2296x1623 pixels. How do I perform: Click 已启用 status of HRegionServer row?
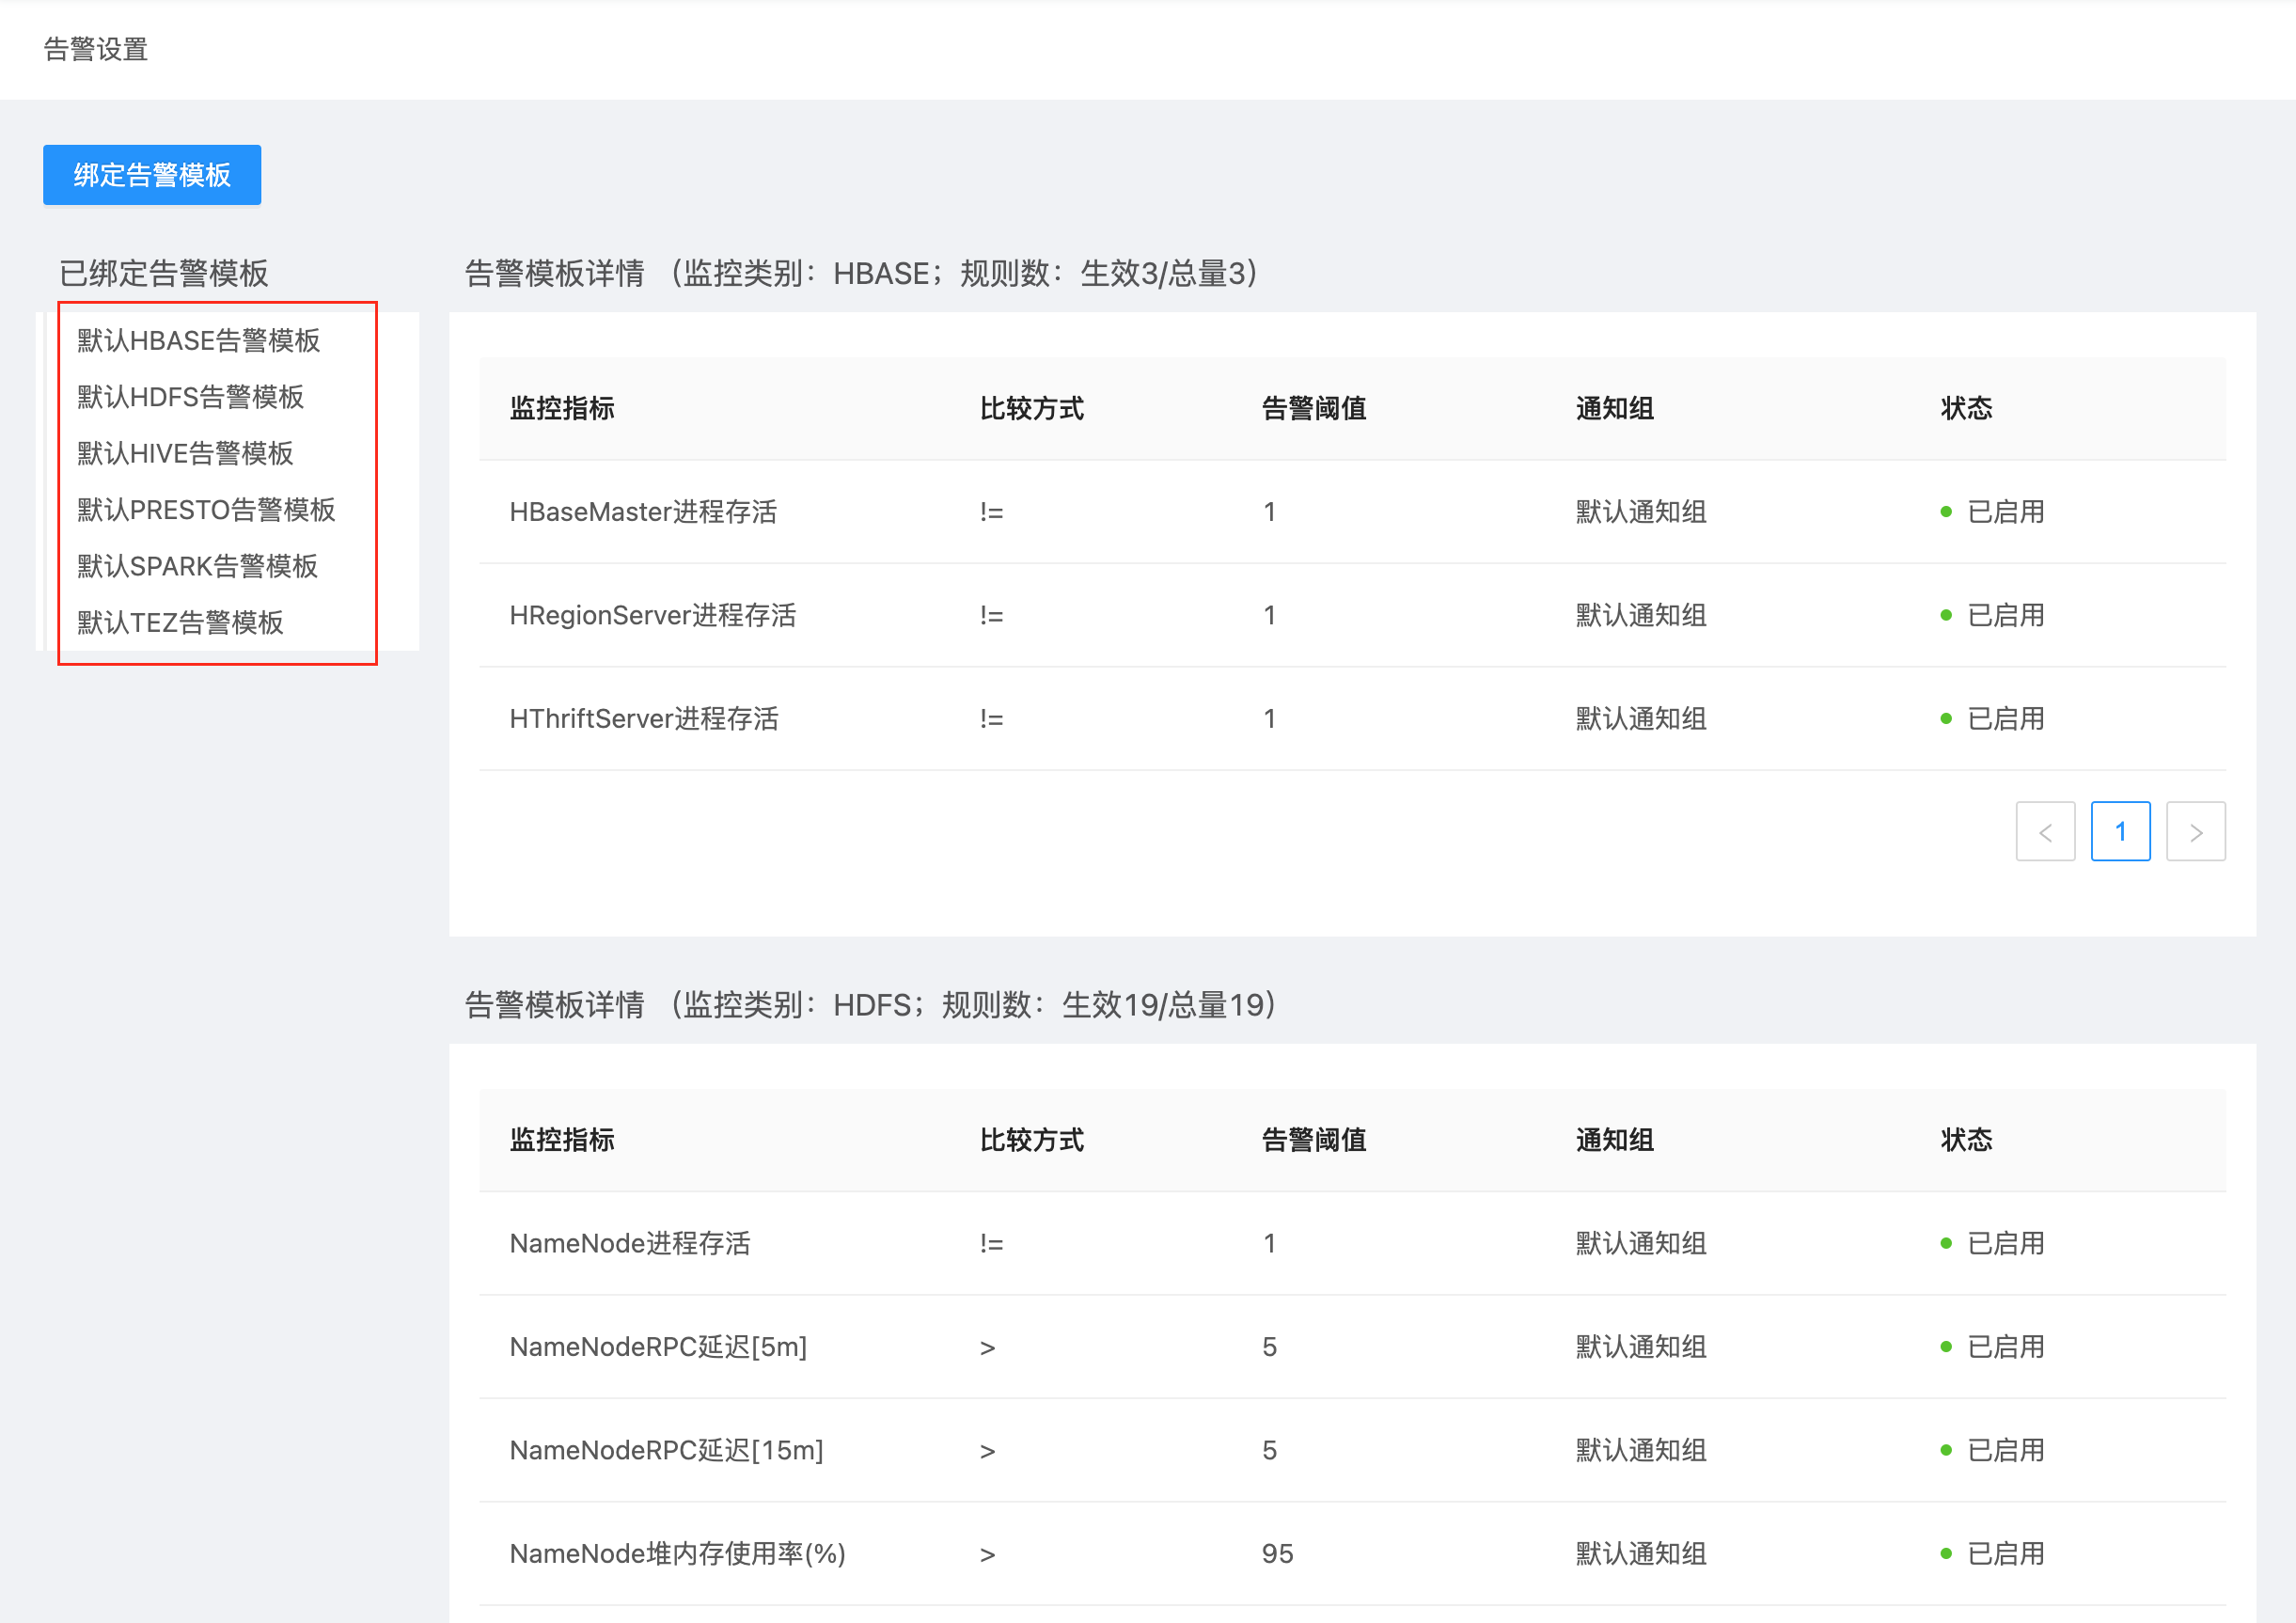pos(2004,616)
